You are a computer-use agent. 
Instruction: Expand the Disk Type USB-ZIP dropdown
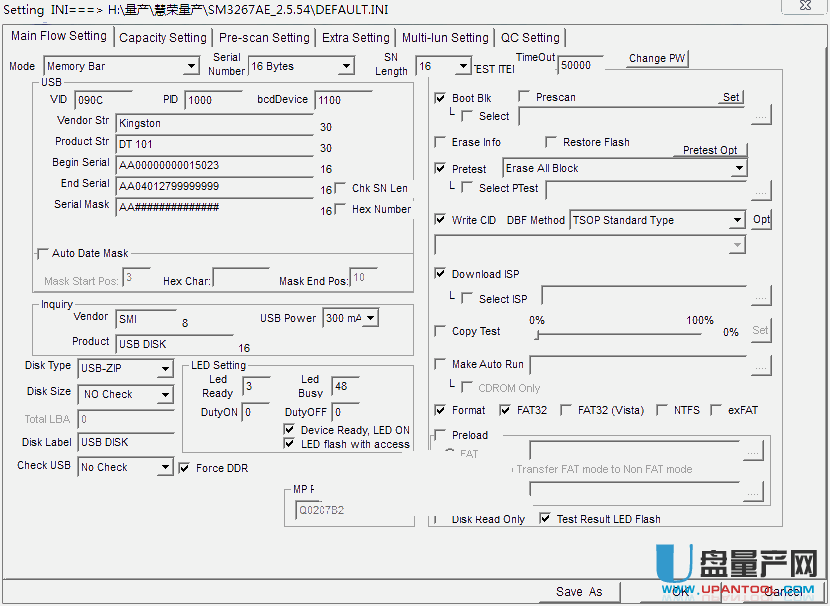click(x=165, y=369)
